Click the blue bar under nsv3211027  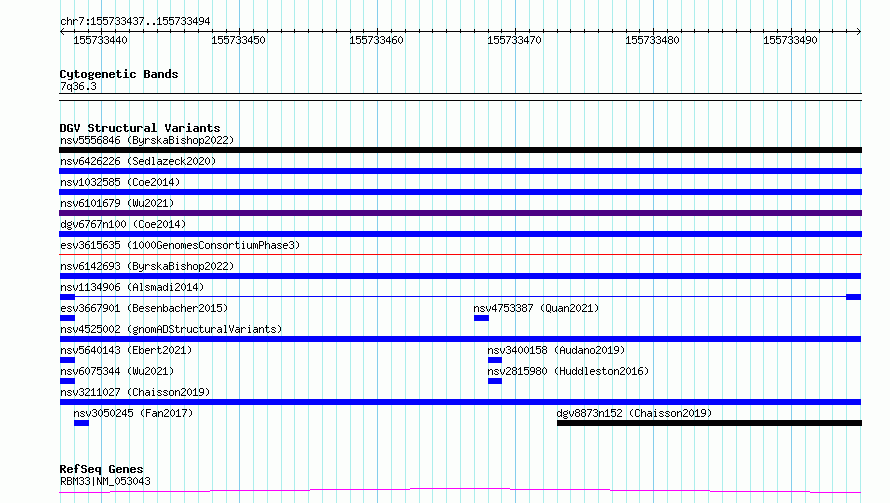[x=460, y=402]
